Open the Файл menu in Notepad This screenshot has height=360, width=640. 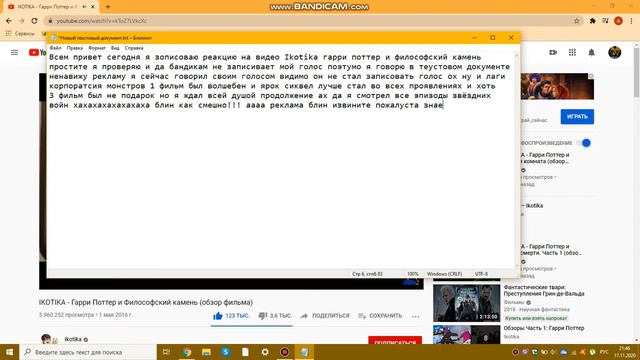click(x=56, y=48)
